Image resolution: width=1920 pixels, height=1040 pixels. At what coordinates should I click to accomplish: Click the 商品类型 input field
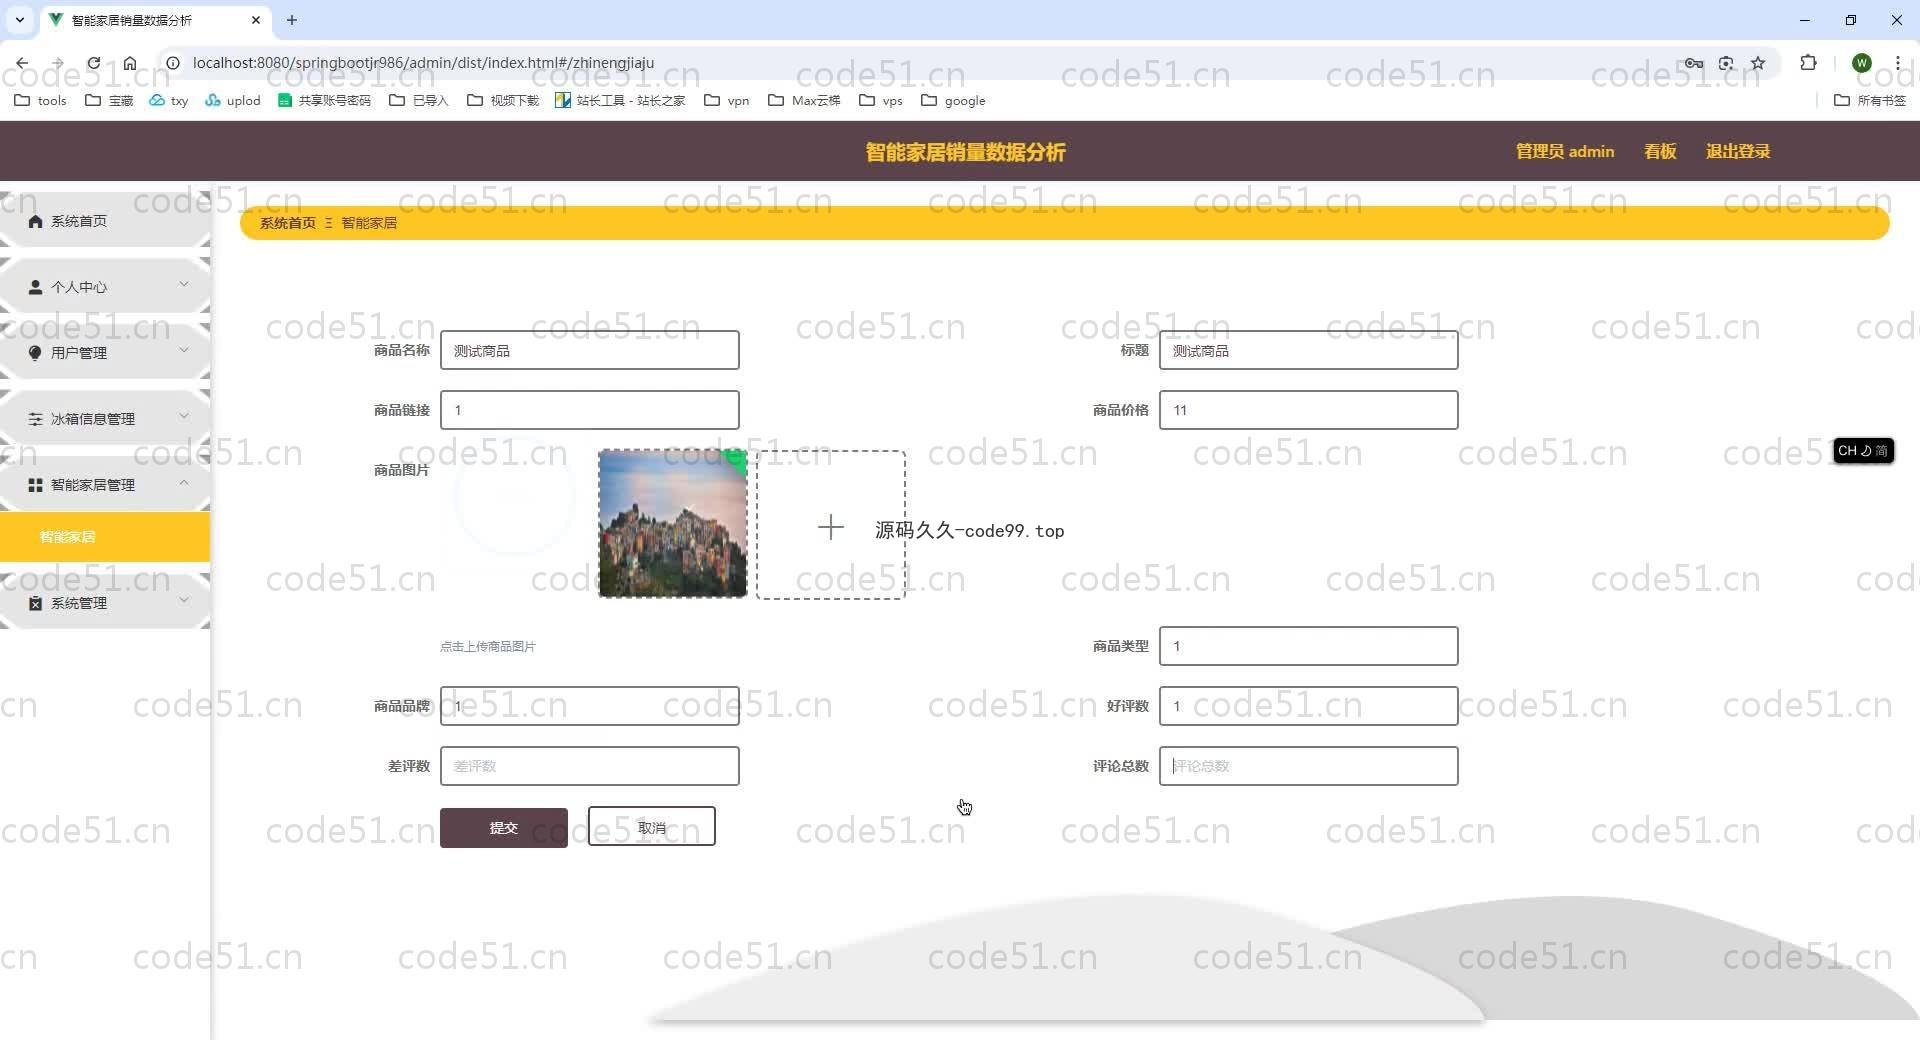1308,646
